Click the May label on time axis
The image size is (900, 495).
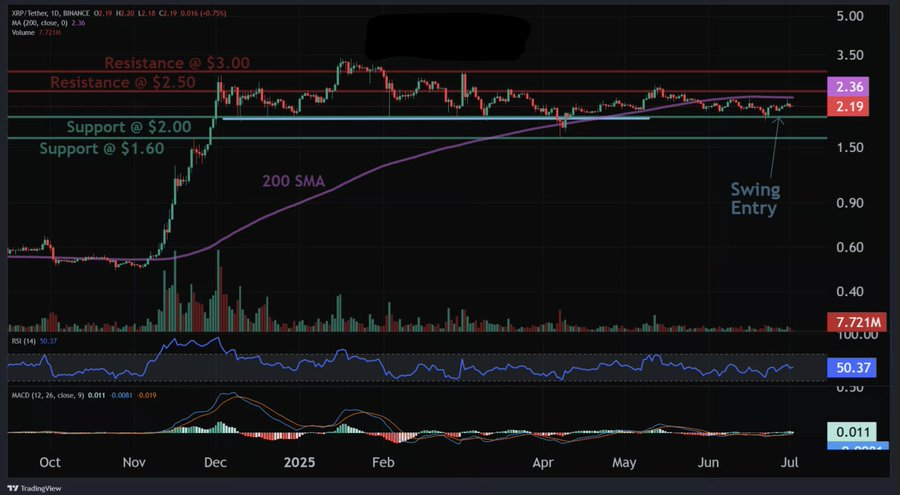point(624,462)
